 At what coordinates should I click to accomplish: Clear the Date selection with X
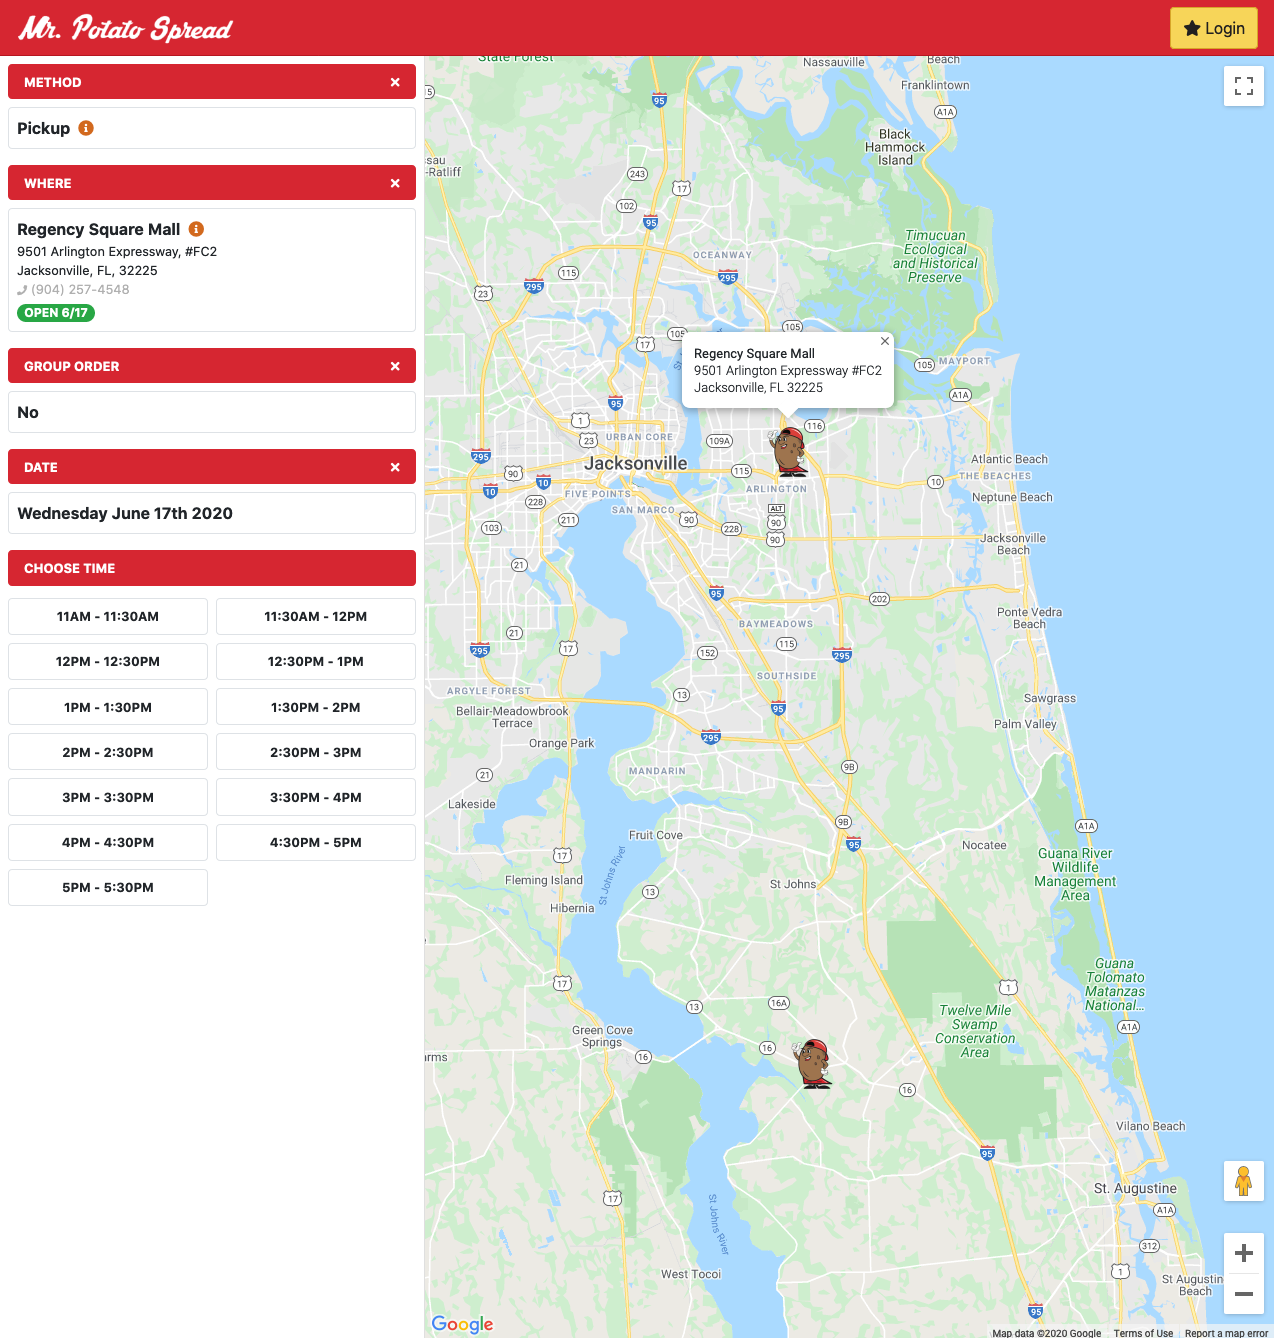(395, 467)
